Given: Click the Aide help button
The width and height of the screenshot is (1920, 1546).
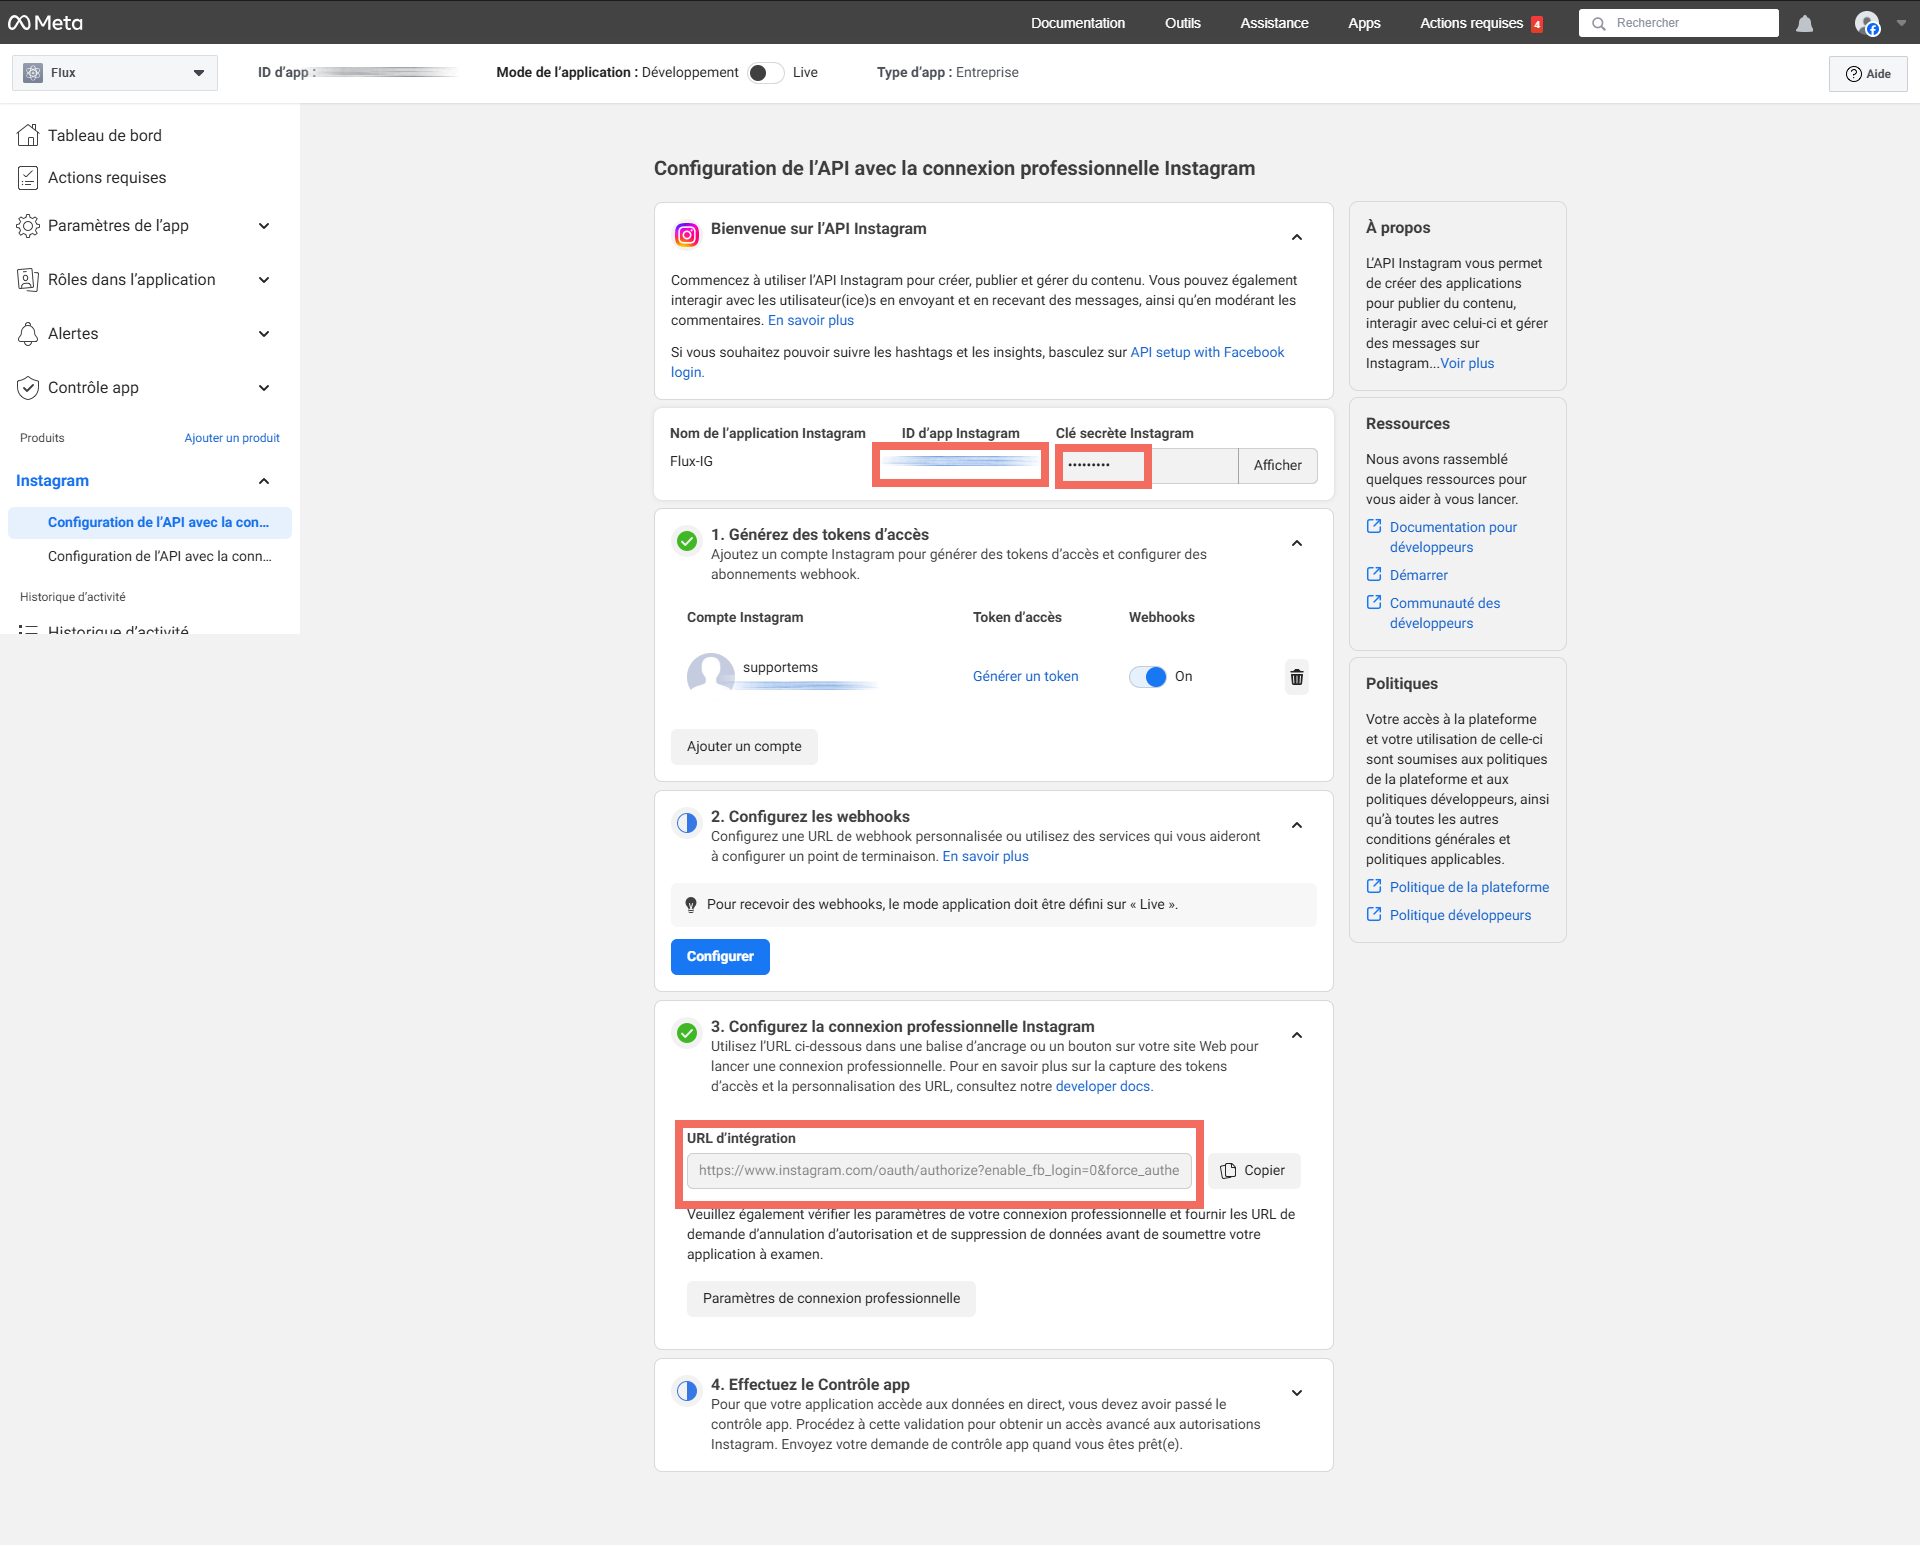Looking at the screenshot, I should point(1868,74).
